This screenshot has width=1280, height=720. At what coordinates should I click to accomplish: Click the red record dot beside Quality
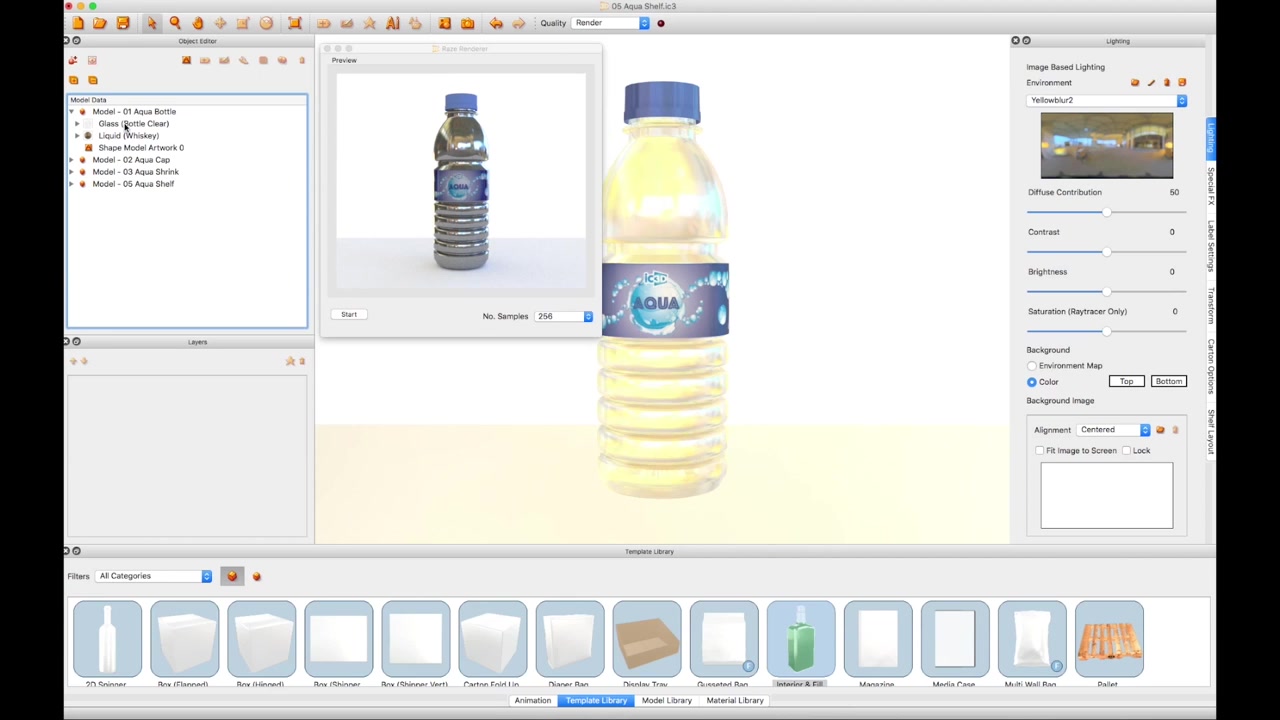(x=660, y=23)
